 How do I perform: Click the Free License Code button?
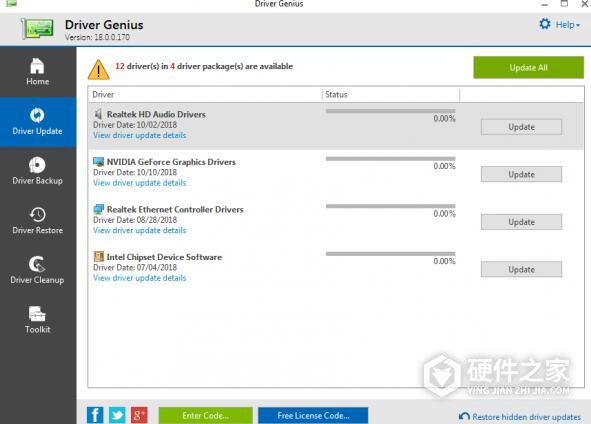pos(313,415)
